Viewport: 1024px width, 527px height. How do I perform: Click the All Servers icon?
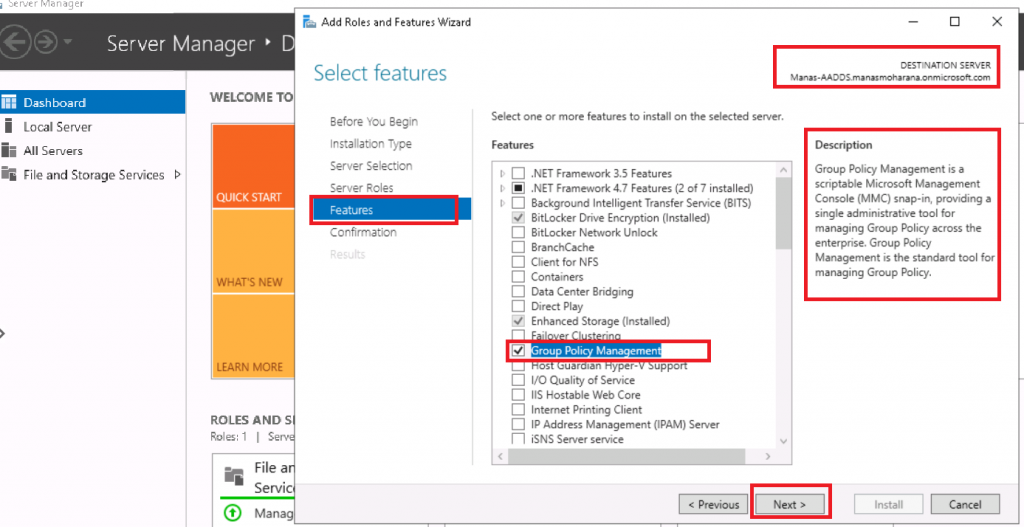coord(10,151)
